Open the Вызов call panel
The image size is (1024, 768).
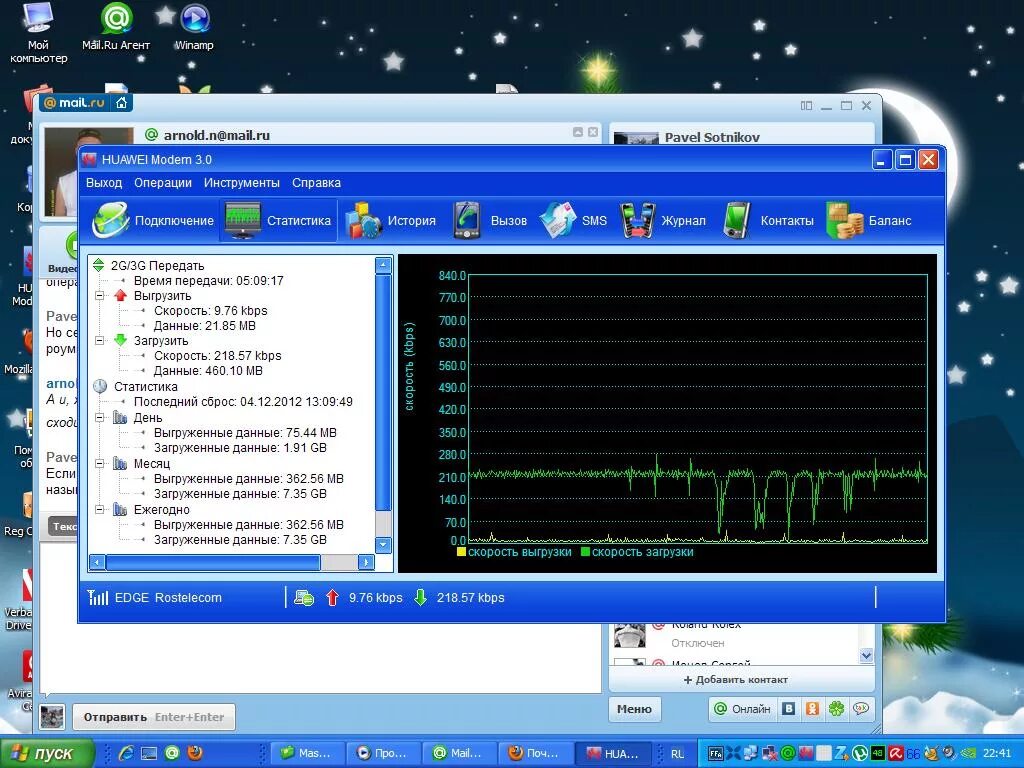click(490, 221)
